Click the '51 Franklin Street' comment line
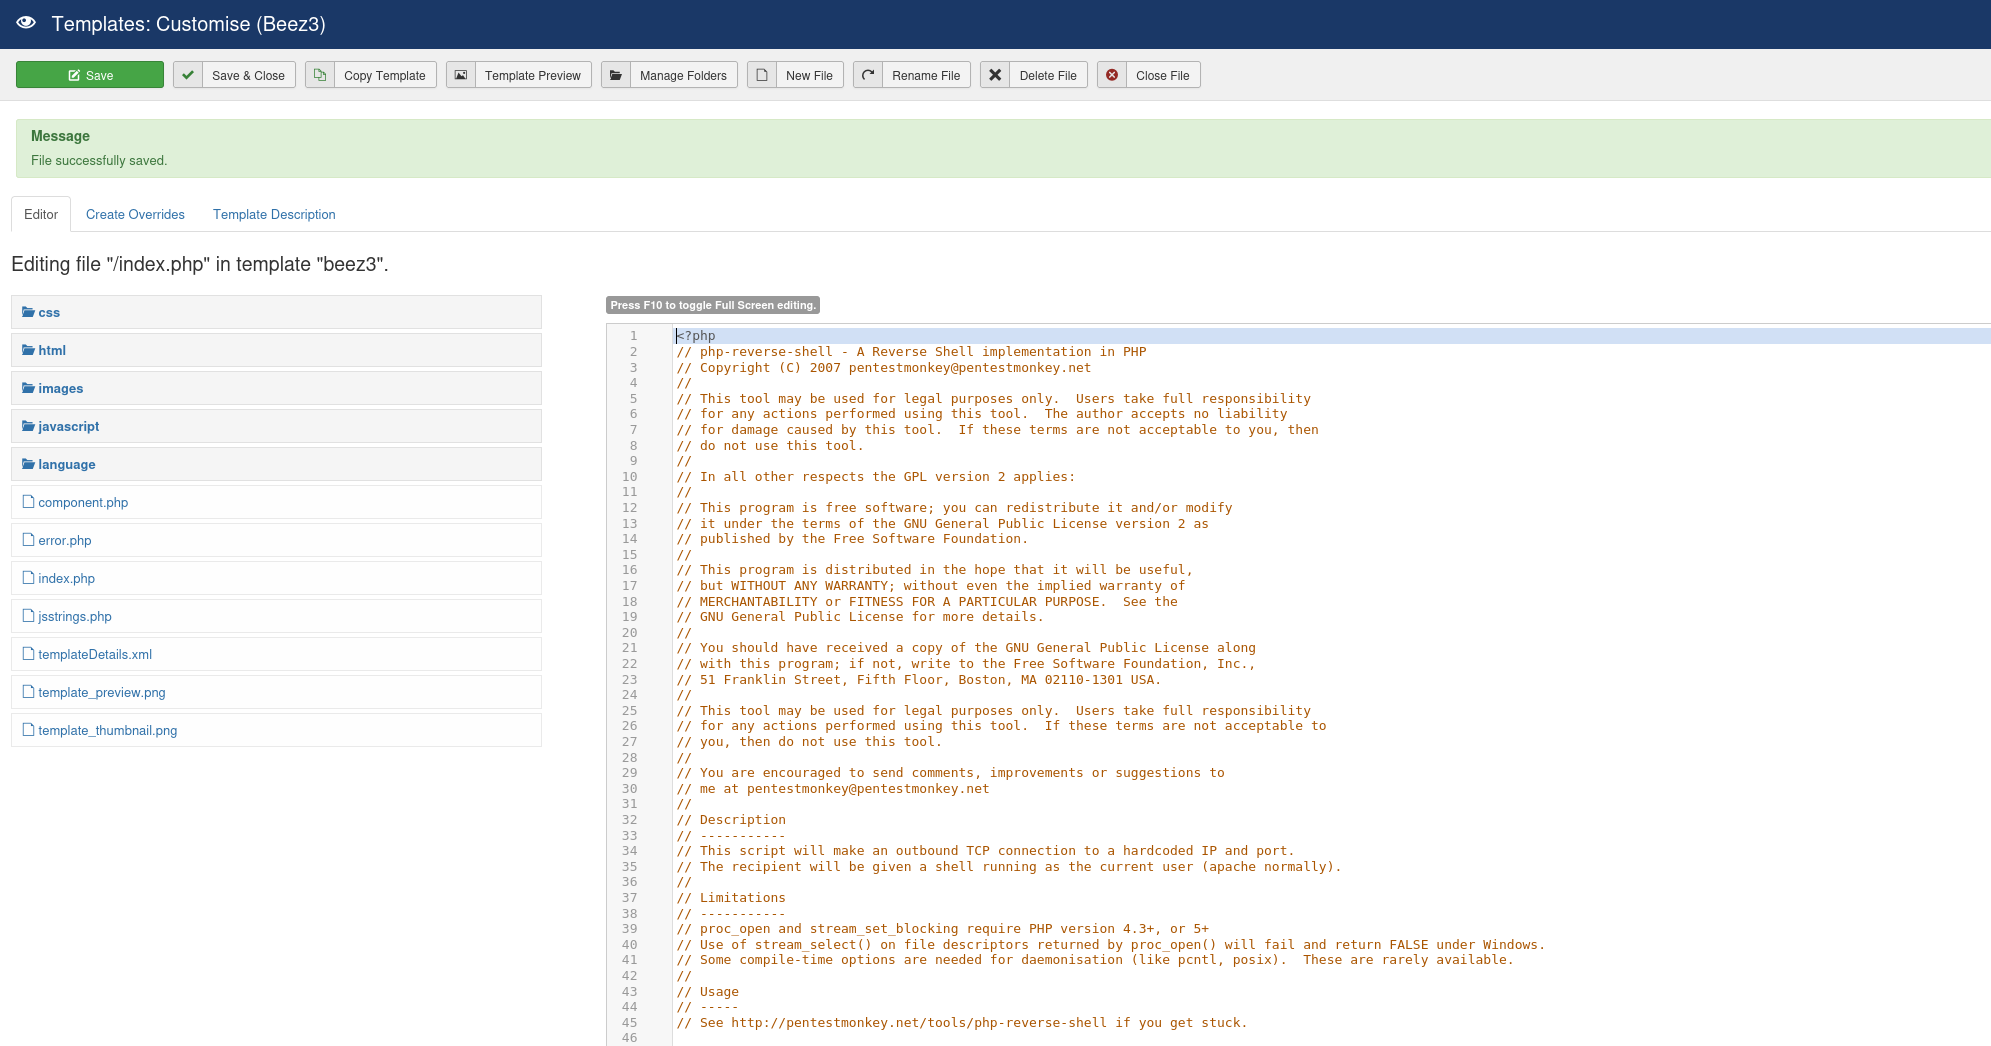1991x1046 pixels. [x=918, y=680]
